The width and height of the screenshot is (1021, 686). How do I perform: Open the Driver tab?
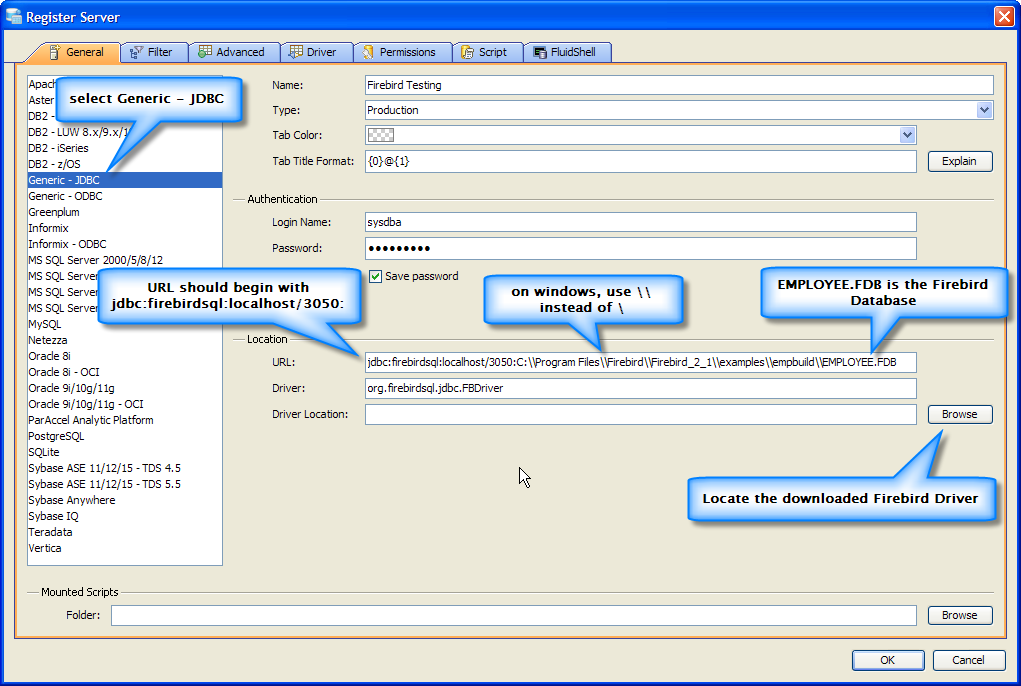click(316, 52)
